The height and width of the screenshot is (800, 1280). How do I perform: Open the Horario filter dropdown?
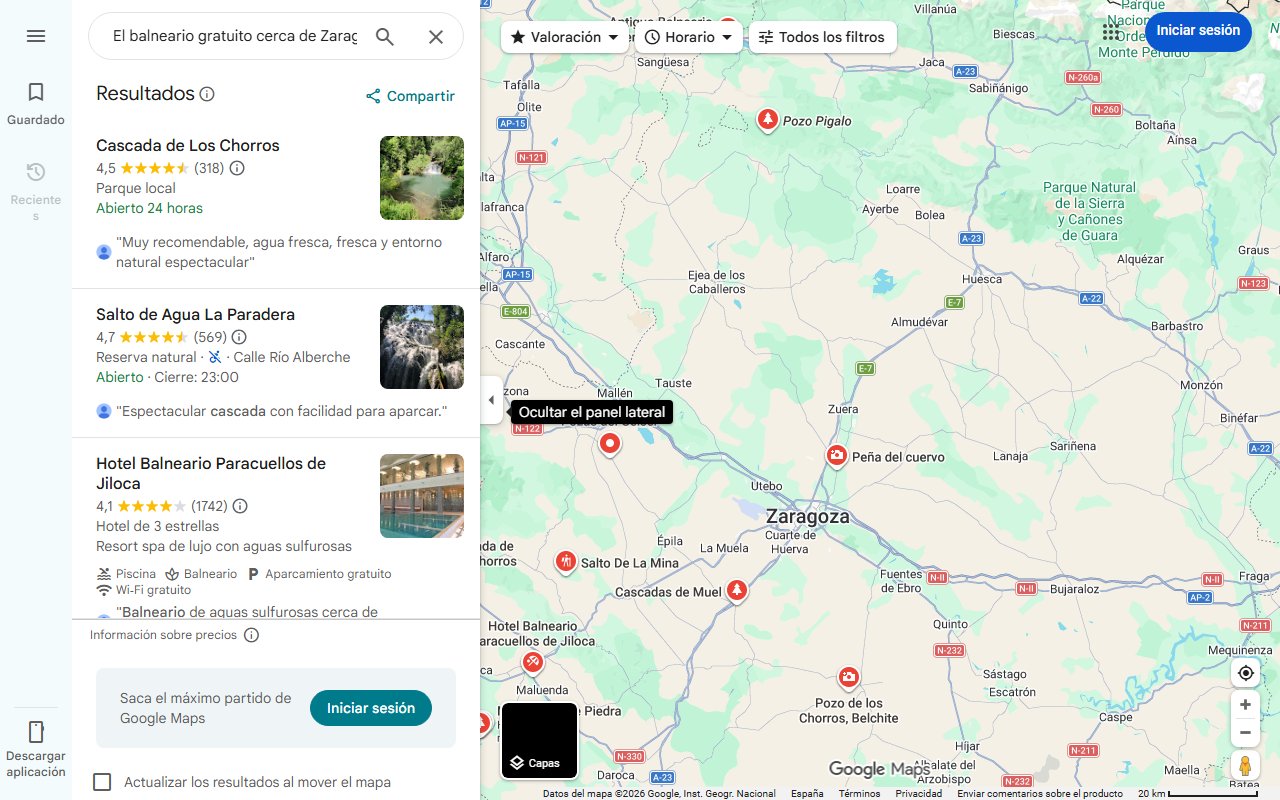click(689, 37)
